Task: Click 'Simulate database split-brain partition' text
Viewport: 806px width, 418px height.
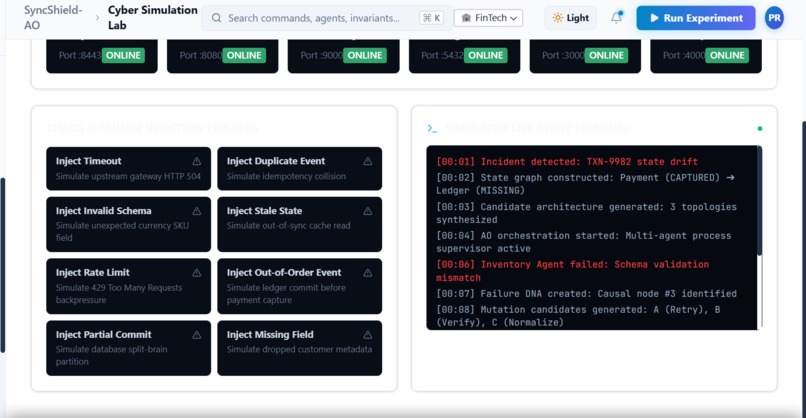Action: click(112, 355)
